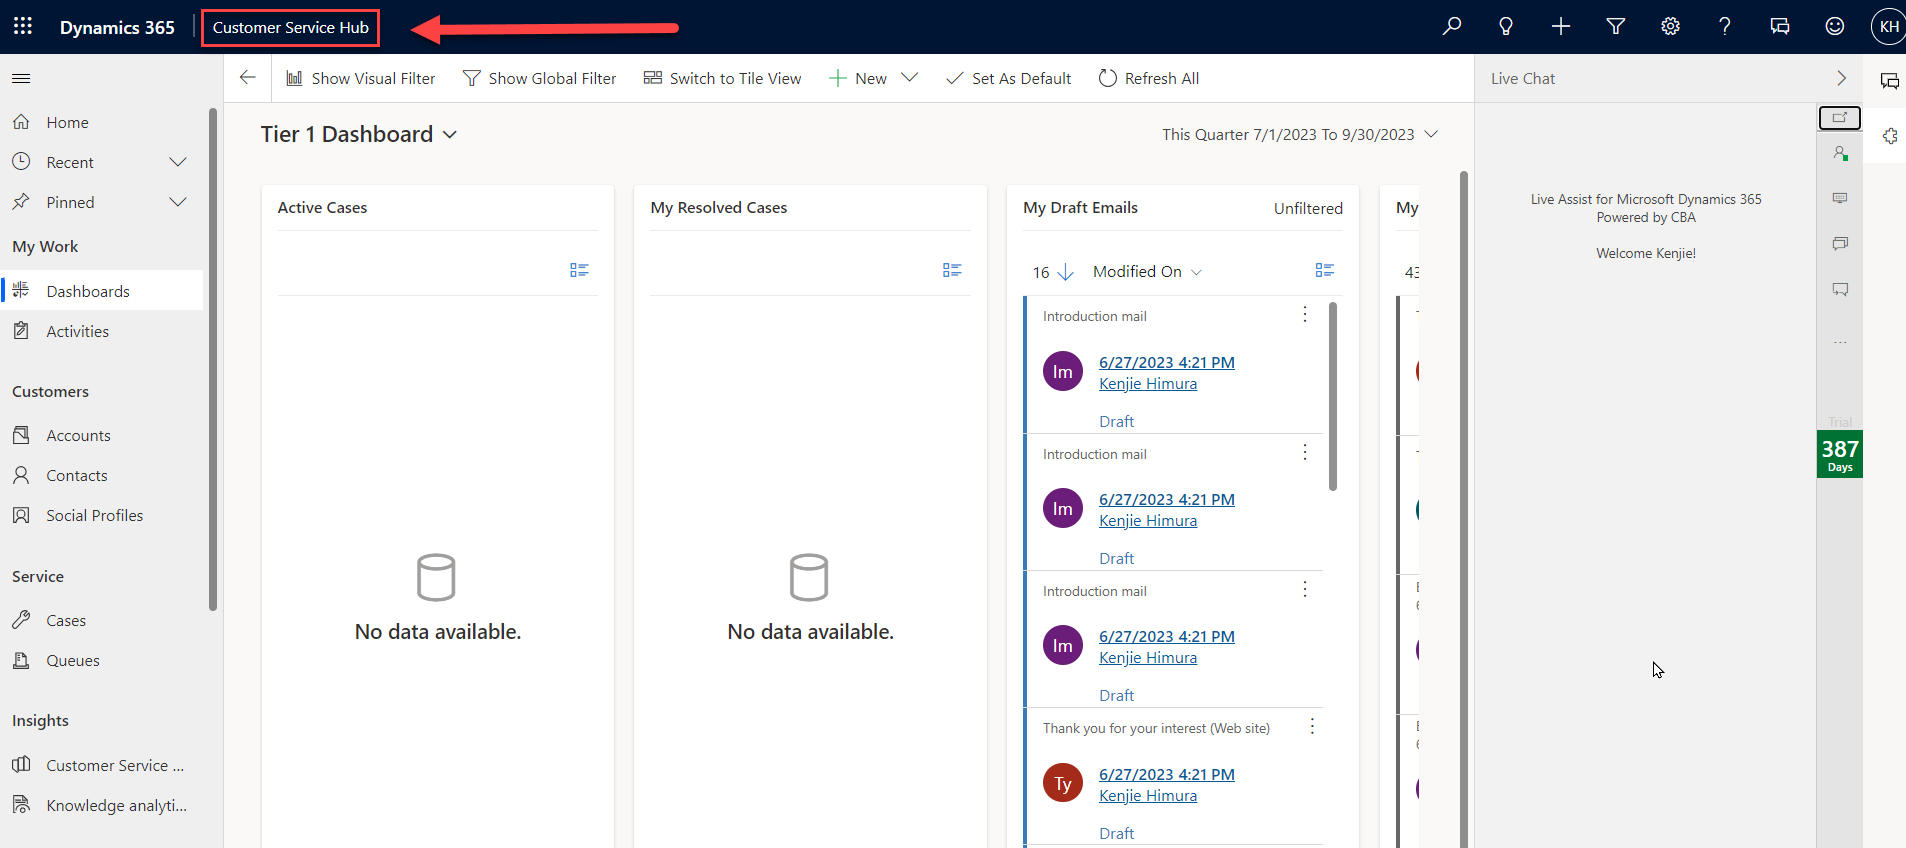Screen dimensions: 1906x848
Task: Toggle view icon in My Draft Emails card
Action: click(1325, 270)
